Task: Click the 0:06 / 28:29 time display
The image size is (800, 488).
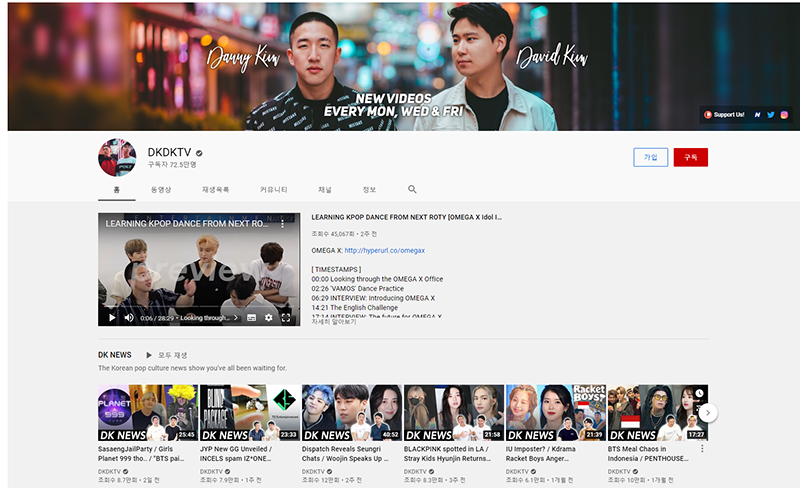Action: pyautogui.click(x=157, y=318)
